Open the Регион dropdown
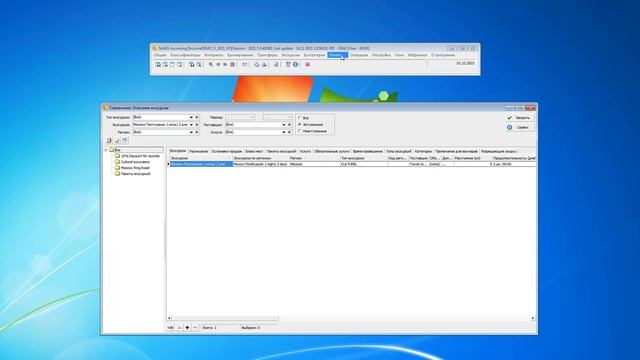Viewport: 640px width, 360px height. 191,132
